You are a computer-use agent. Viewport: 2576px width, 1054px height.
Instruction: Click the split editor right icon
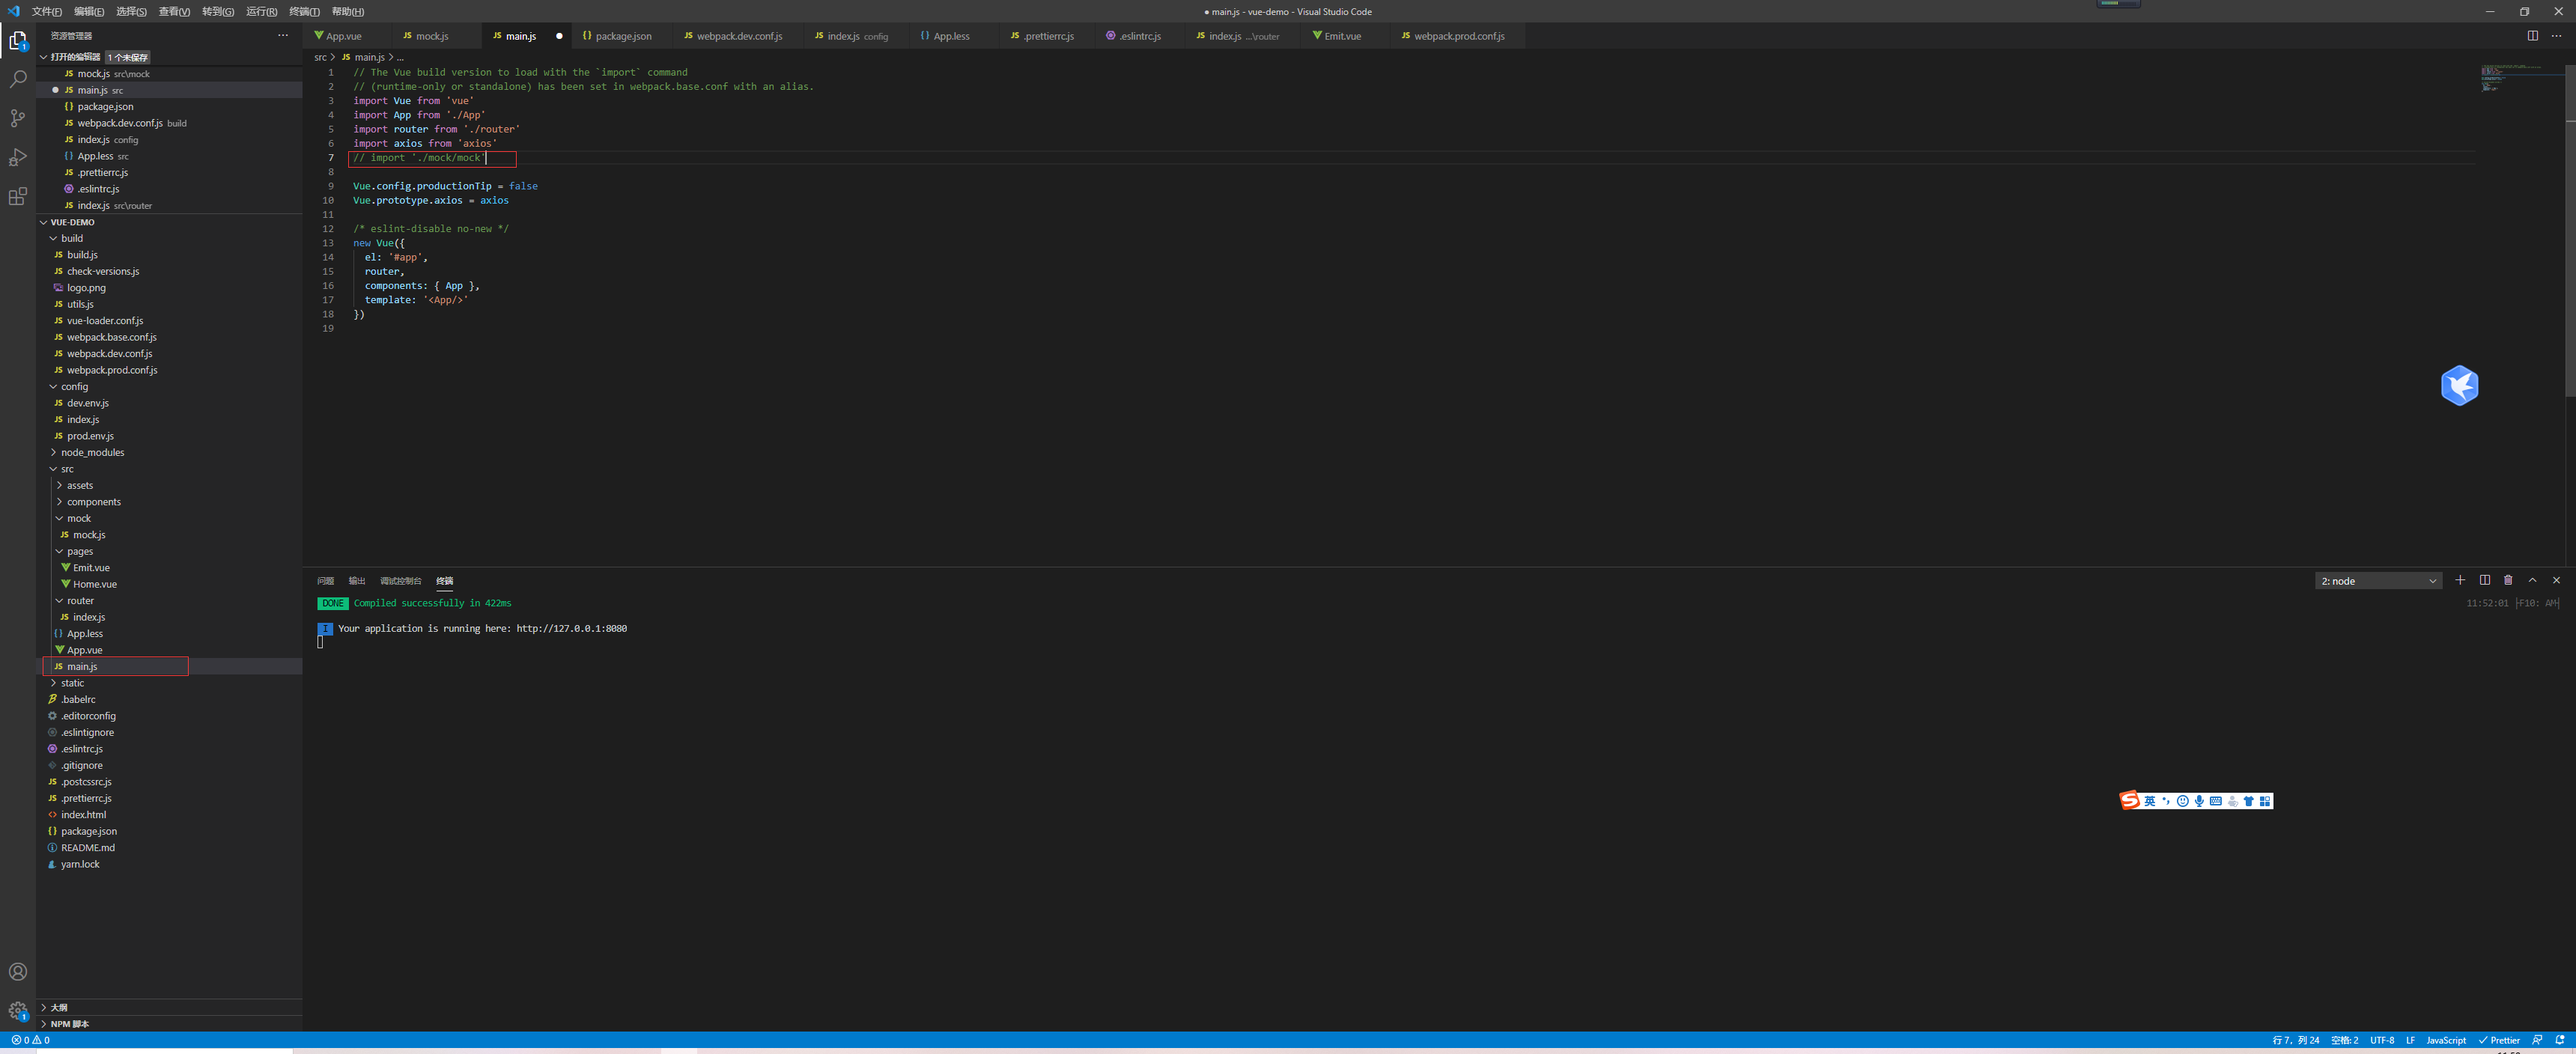tap(2532, 36)
